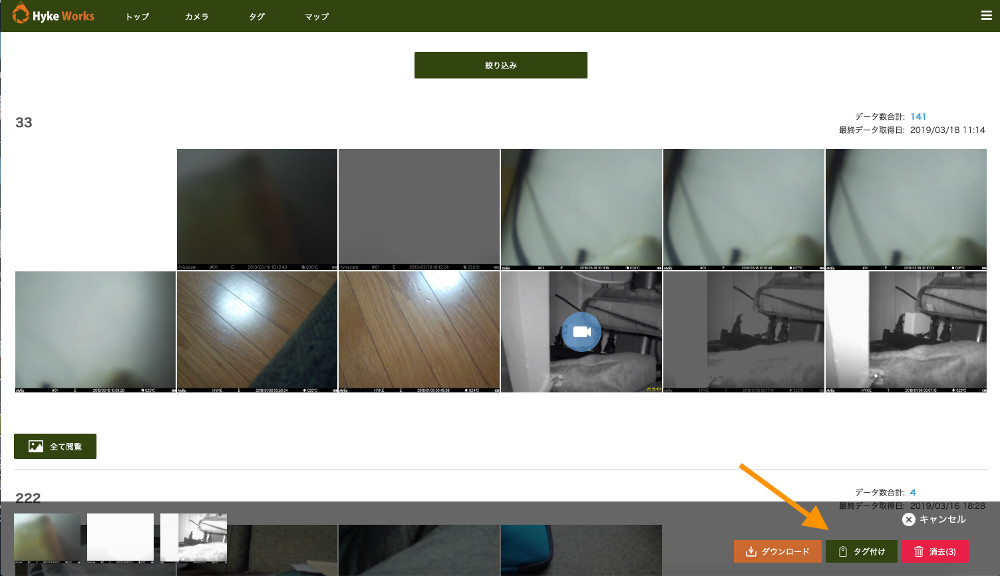Click the red 消去(3) delete button

point(935,551)
